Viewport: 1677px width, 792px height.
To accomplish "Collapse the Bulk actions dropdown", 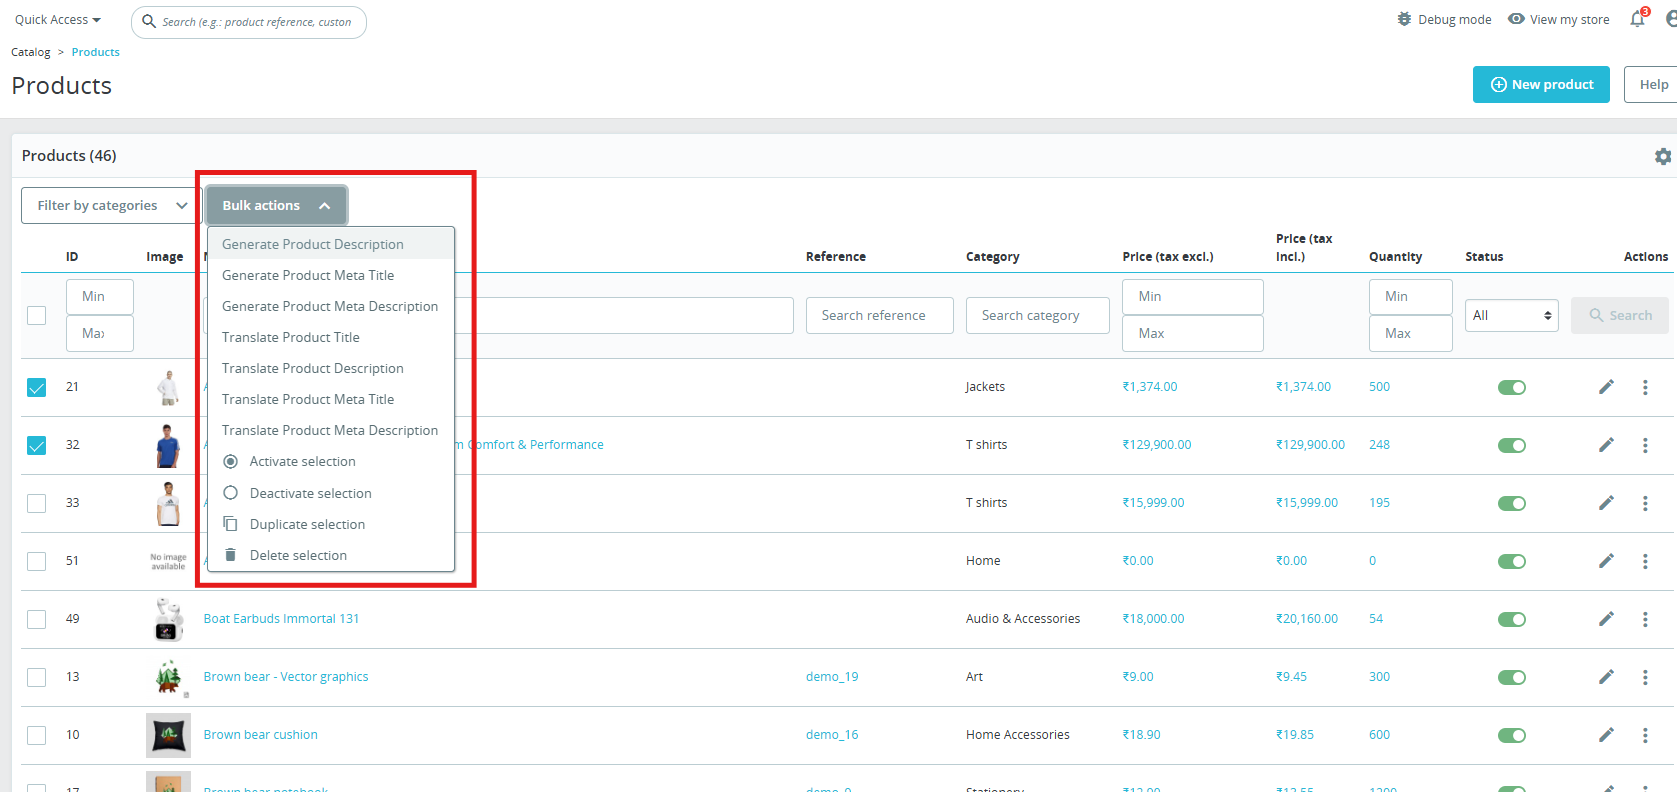I will point(276,205).
